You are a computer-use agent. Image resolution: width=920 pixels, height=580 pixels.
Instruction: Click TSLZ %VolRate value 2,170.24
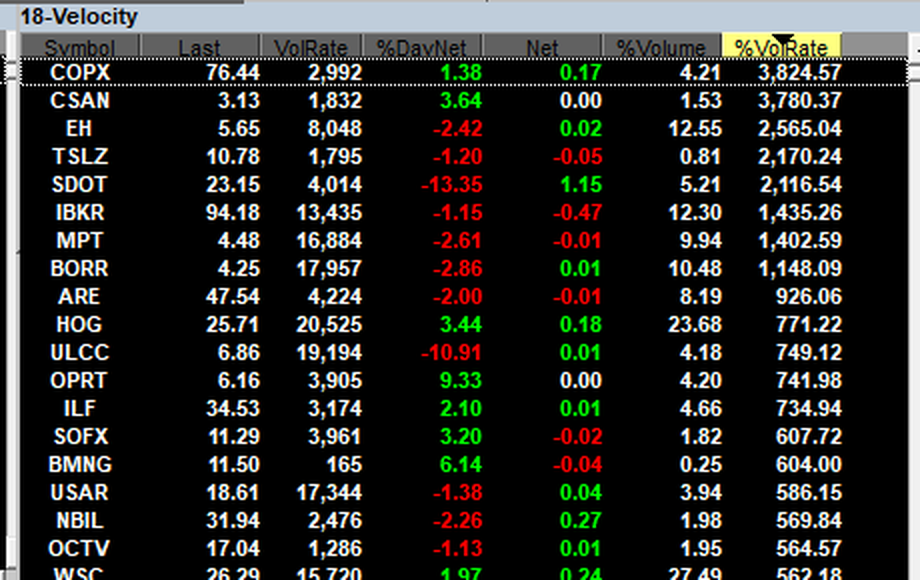[800, 157]
